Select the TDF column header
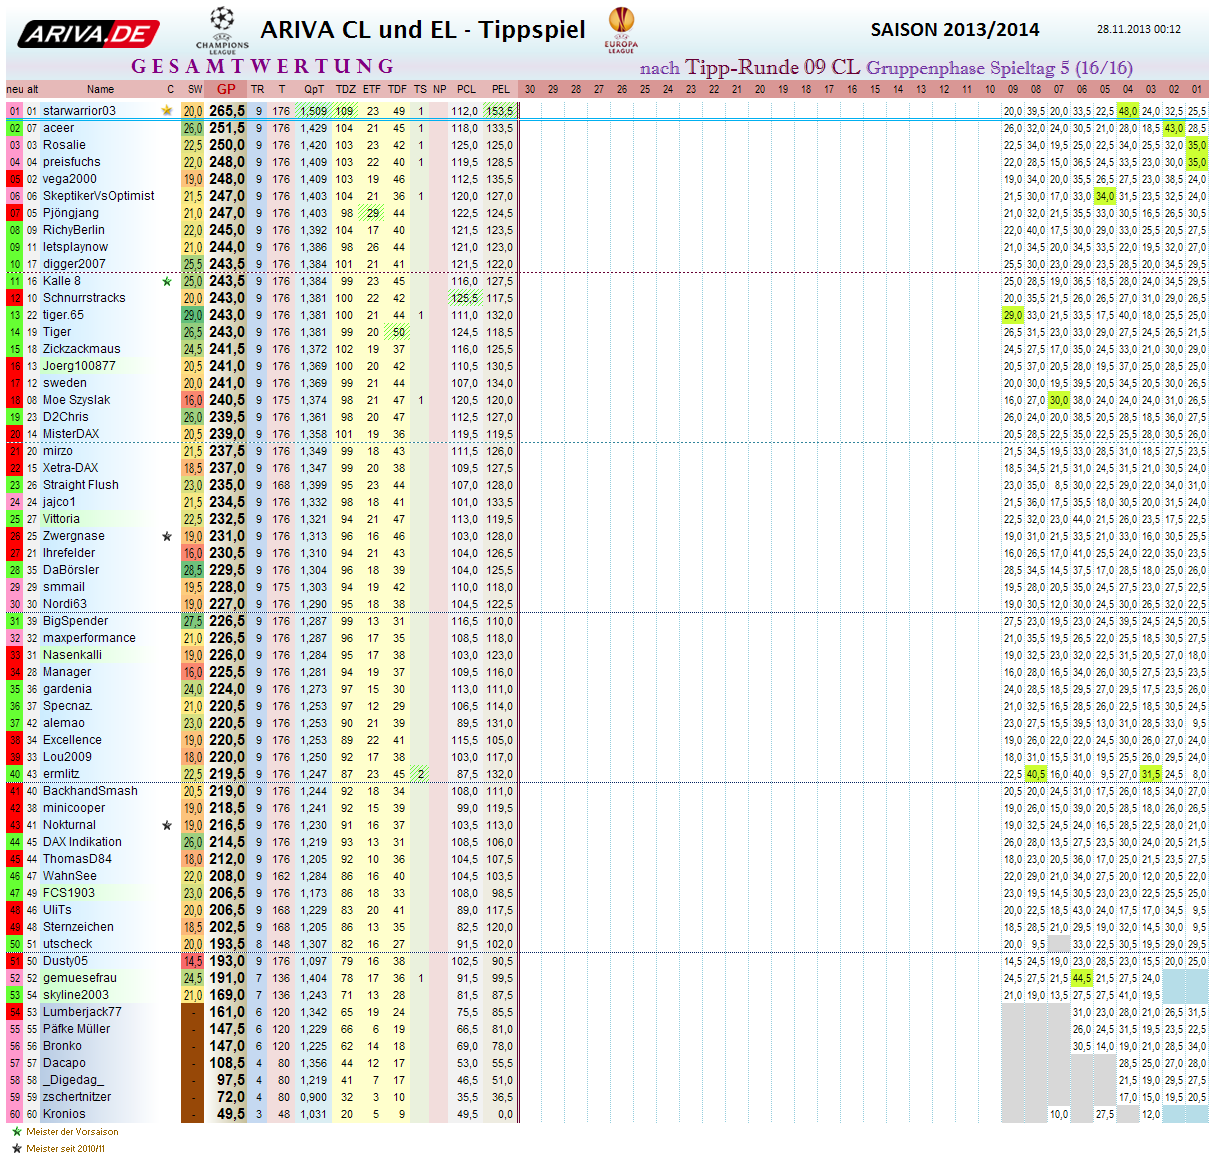 398,89
